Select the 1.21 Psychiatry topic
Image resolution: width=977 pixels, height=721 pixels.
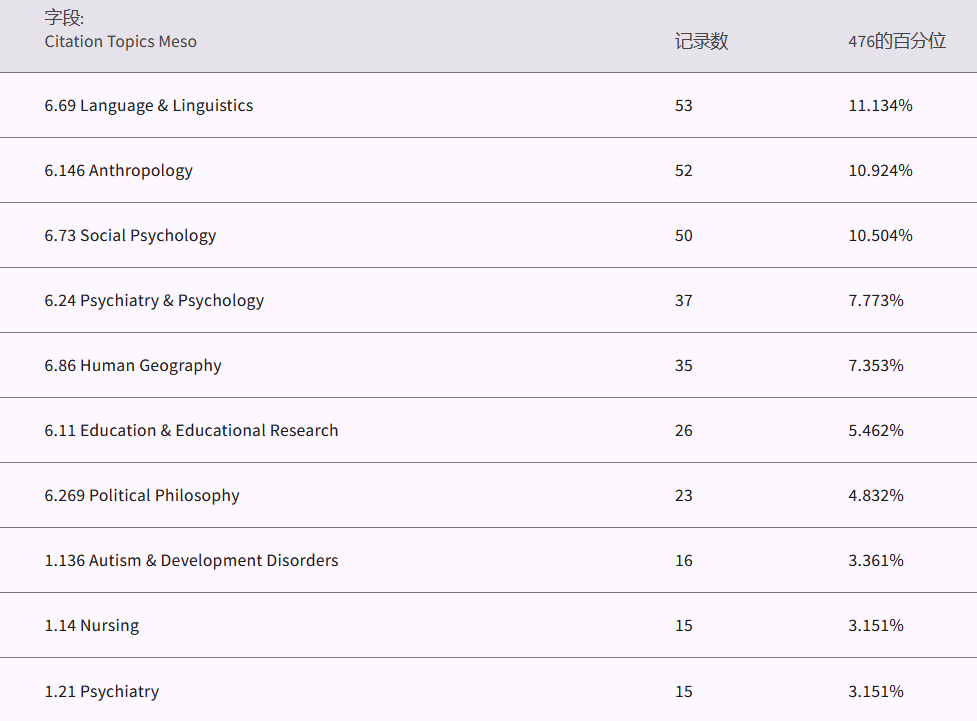point(102,692)
